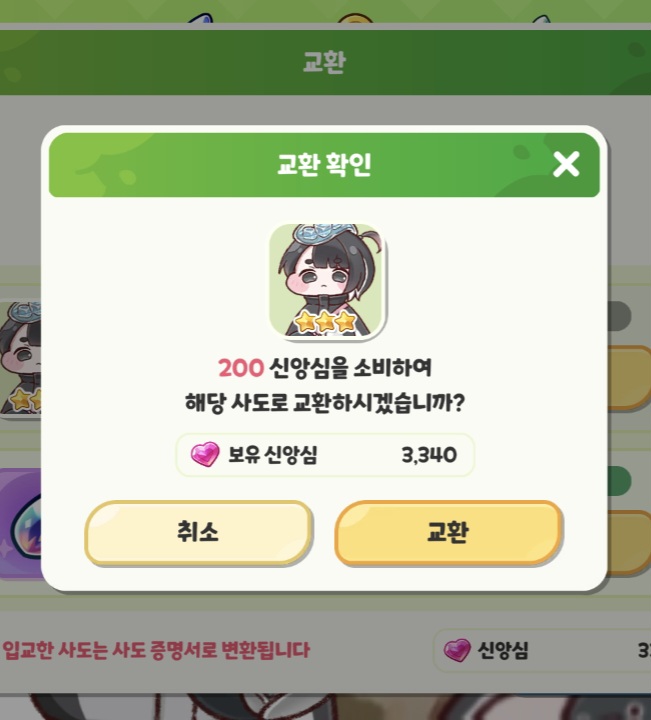Viewport: 651px width, 720px height.
Task: Click the dimmed gray pill at right edge
Action: tap(619, 316)
